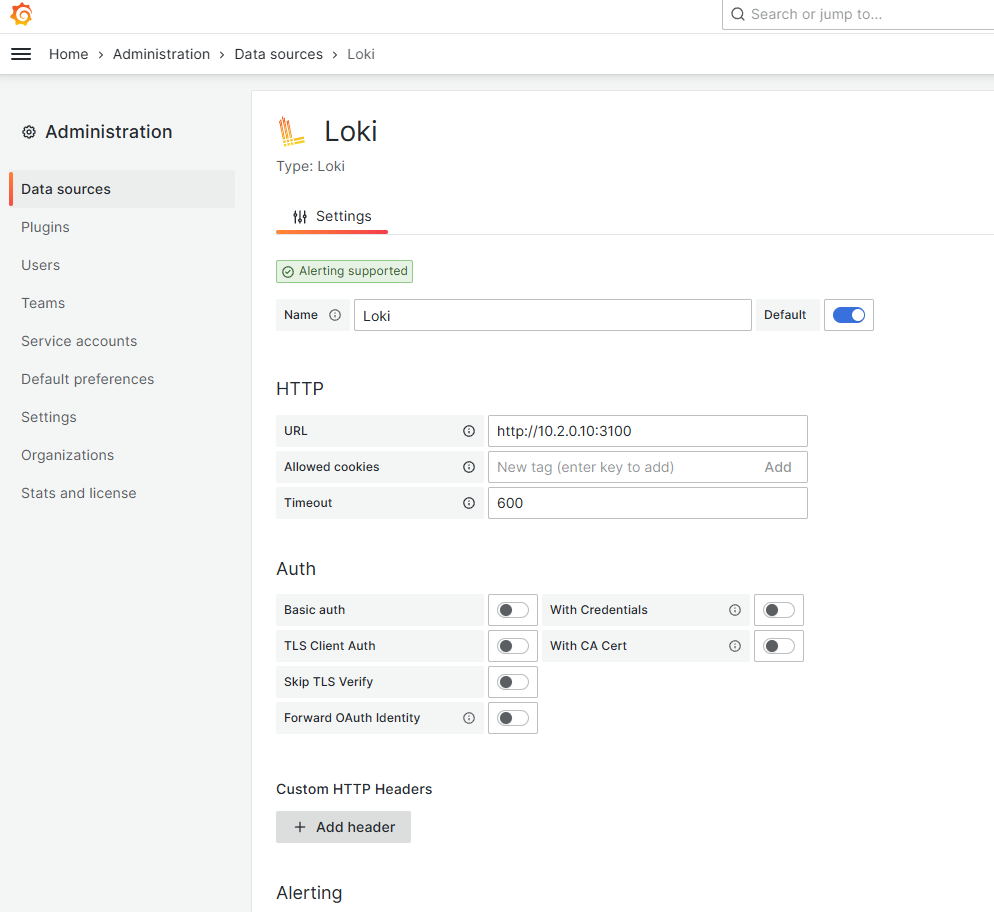Viewport: 994px width, 912px height.
Task: Click the Add header button
Action: coord(343,827)
